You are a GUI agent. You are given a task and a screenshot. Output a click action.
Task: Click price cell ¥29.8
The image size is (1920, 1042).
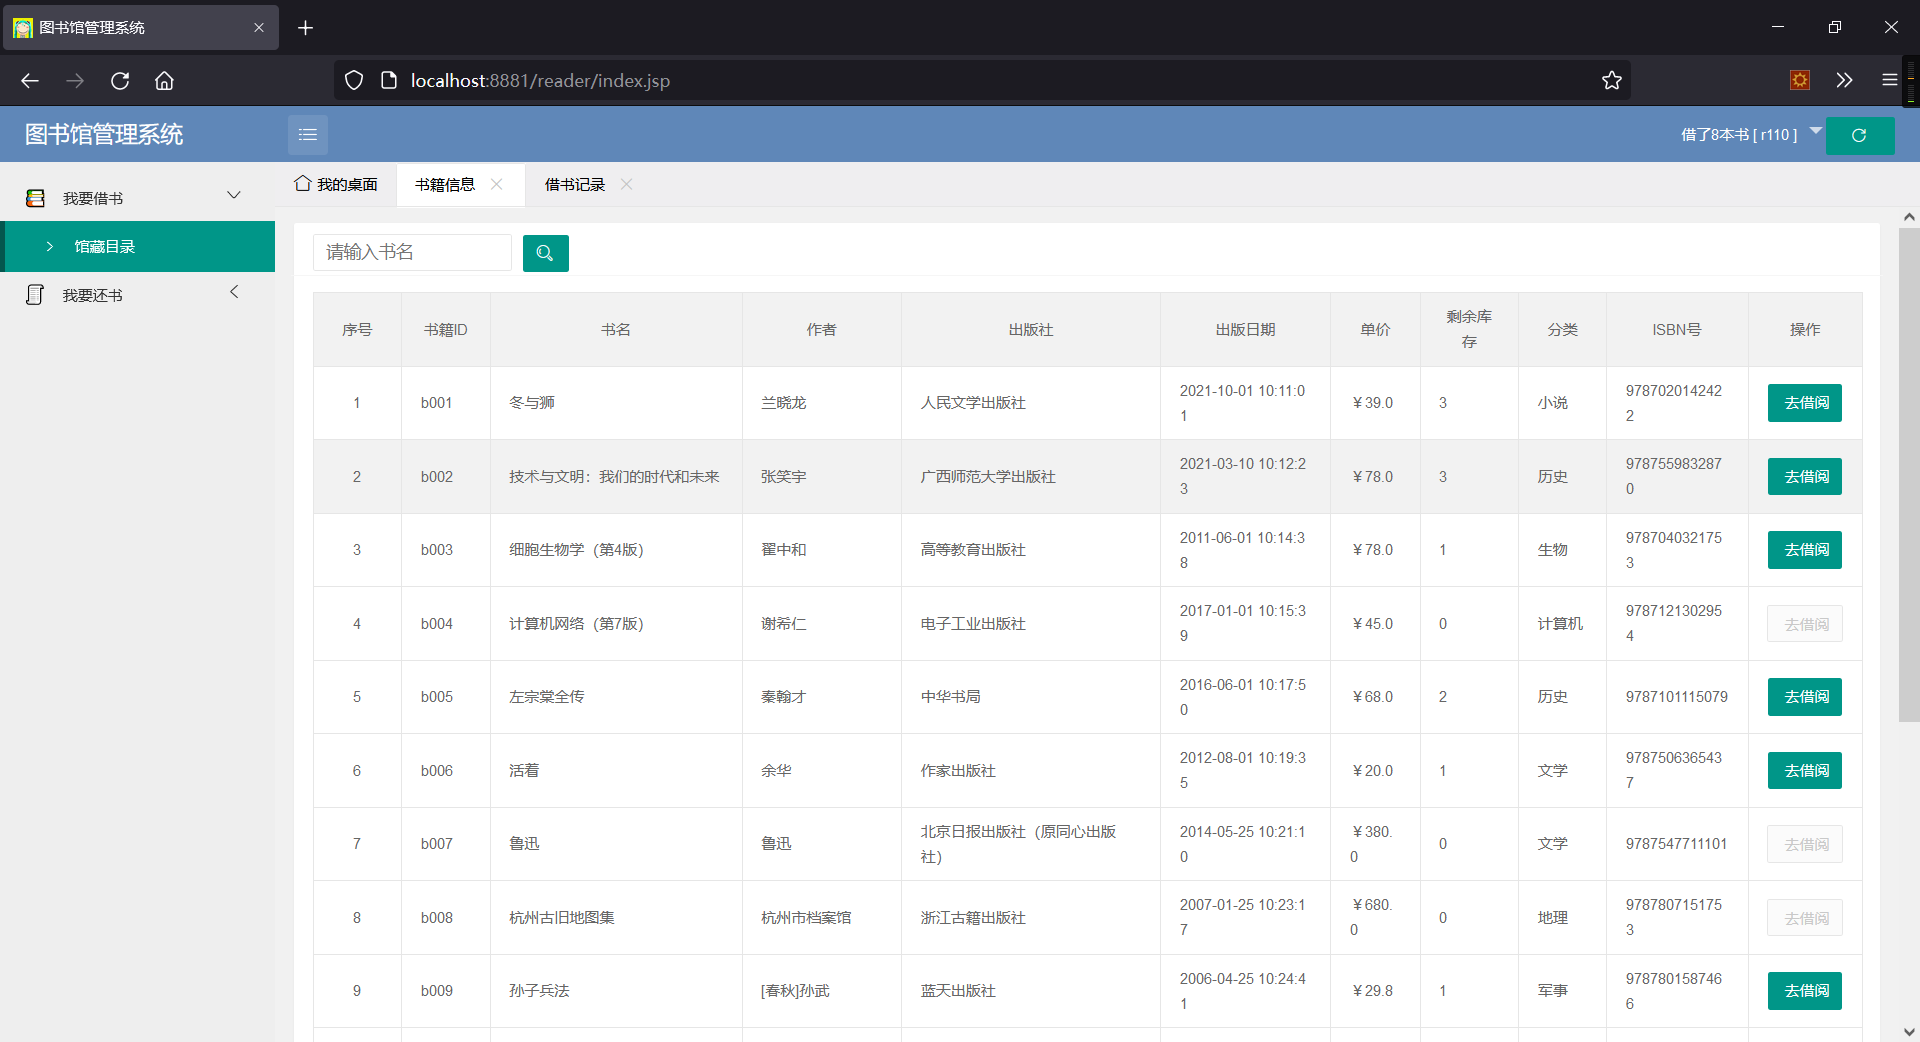pos(1373,991)
